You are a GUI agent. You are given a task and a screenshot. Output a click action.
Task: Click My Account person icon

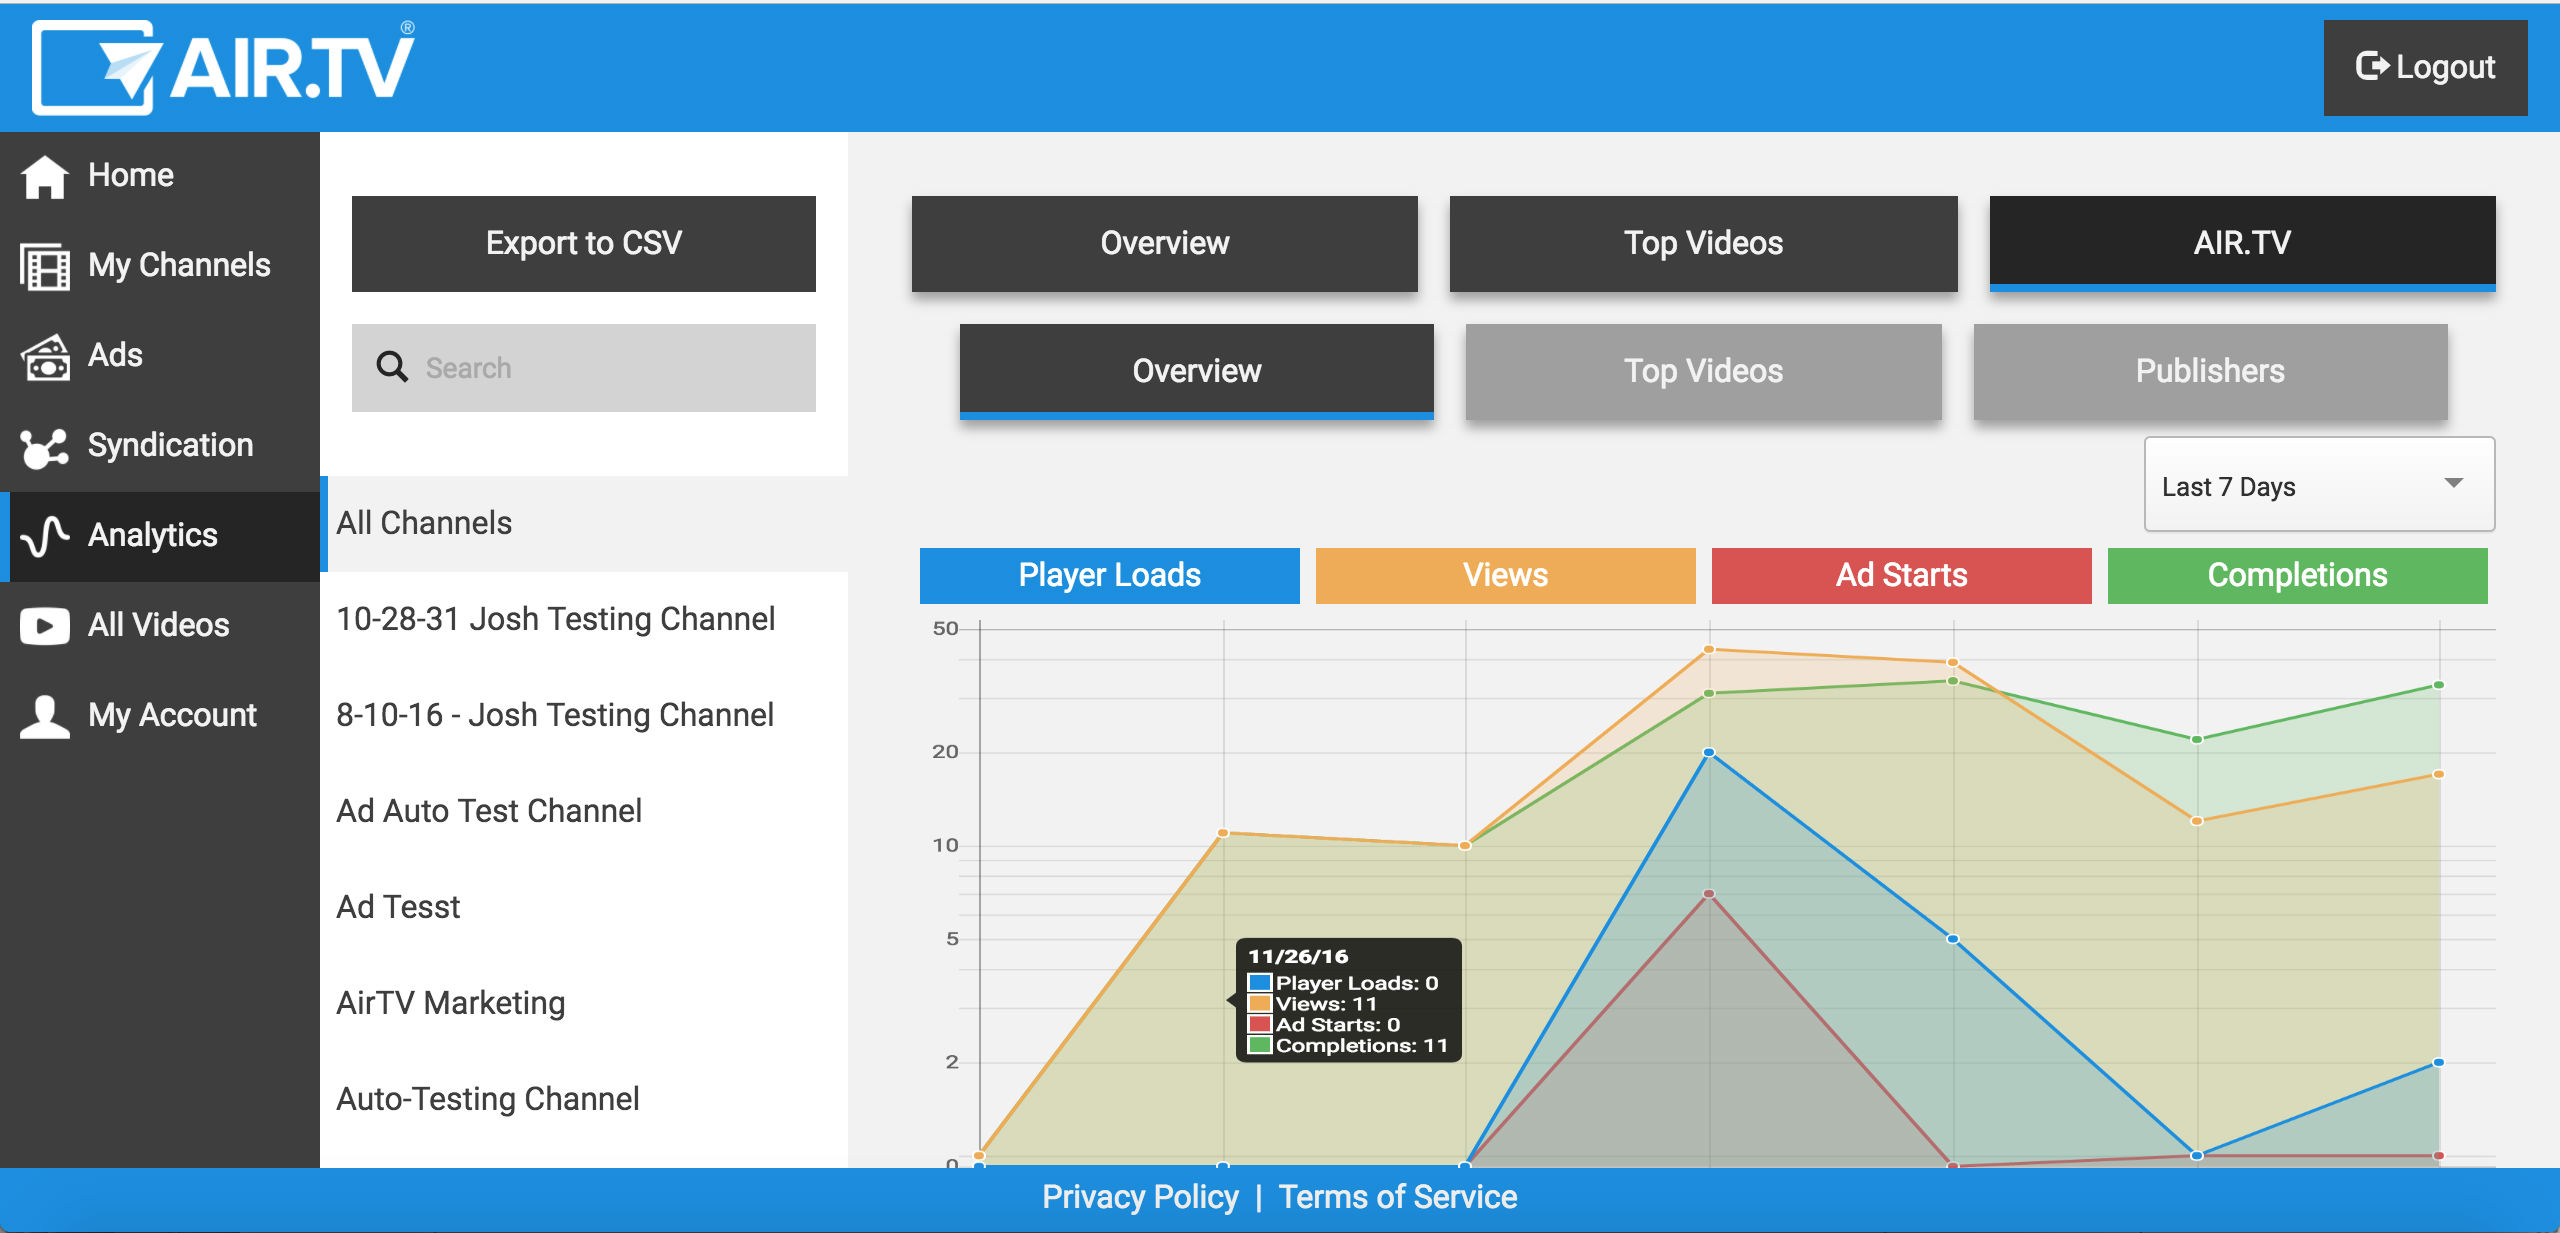click(x=44, y=716)
